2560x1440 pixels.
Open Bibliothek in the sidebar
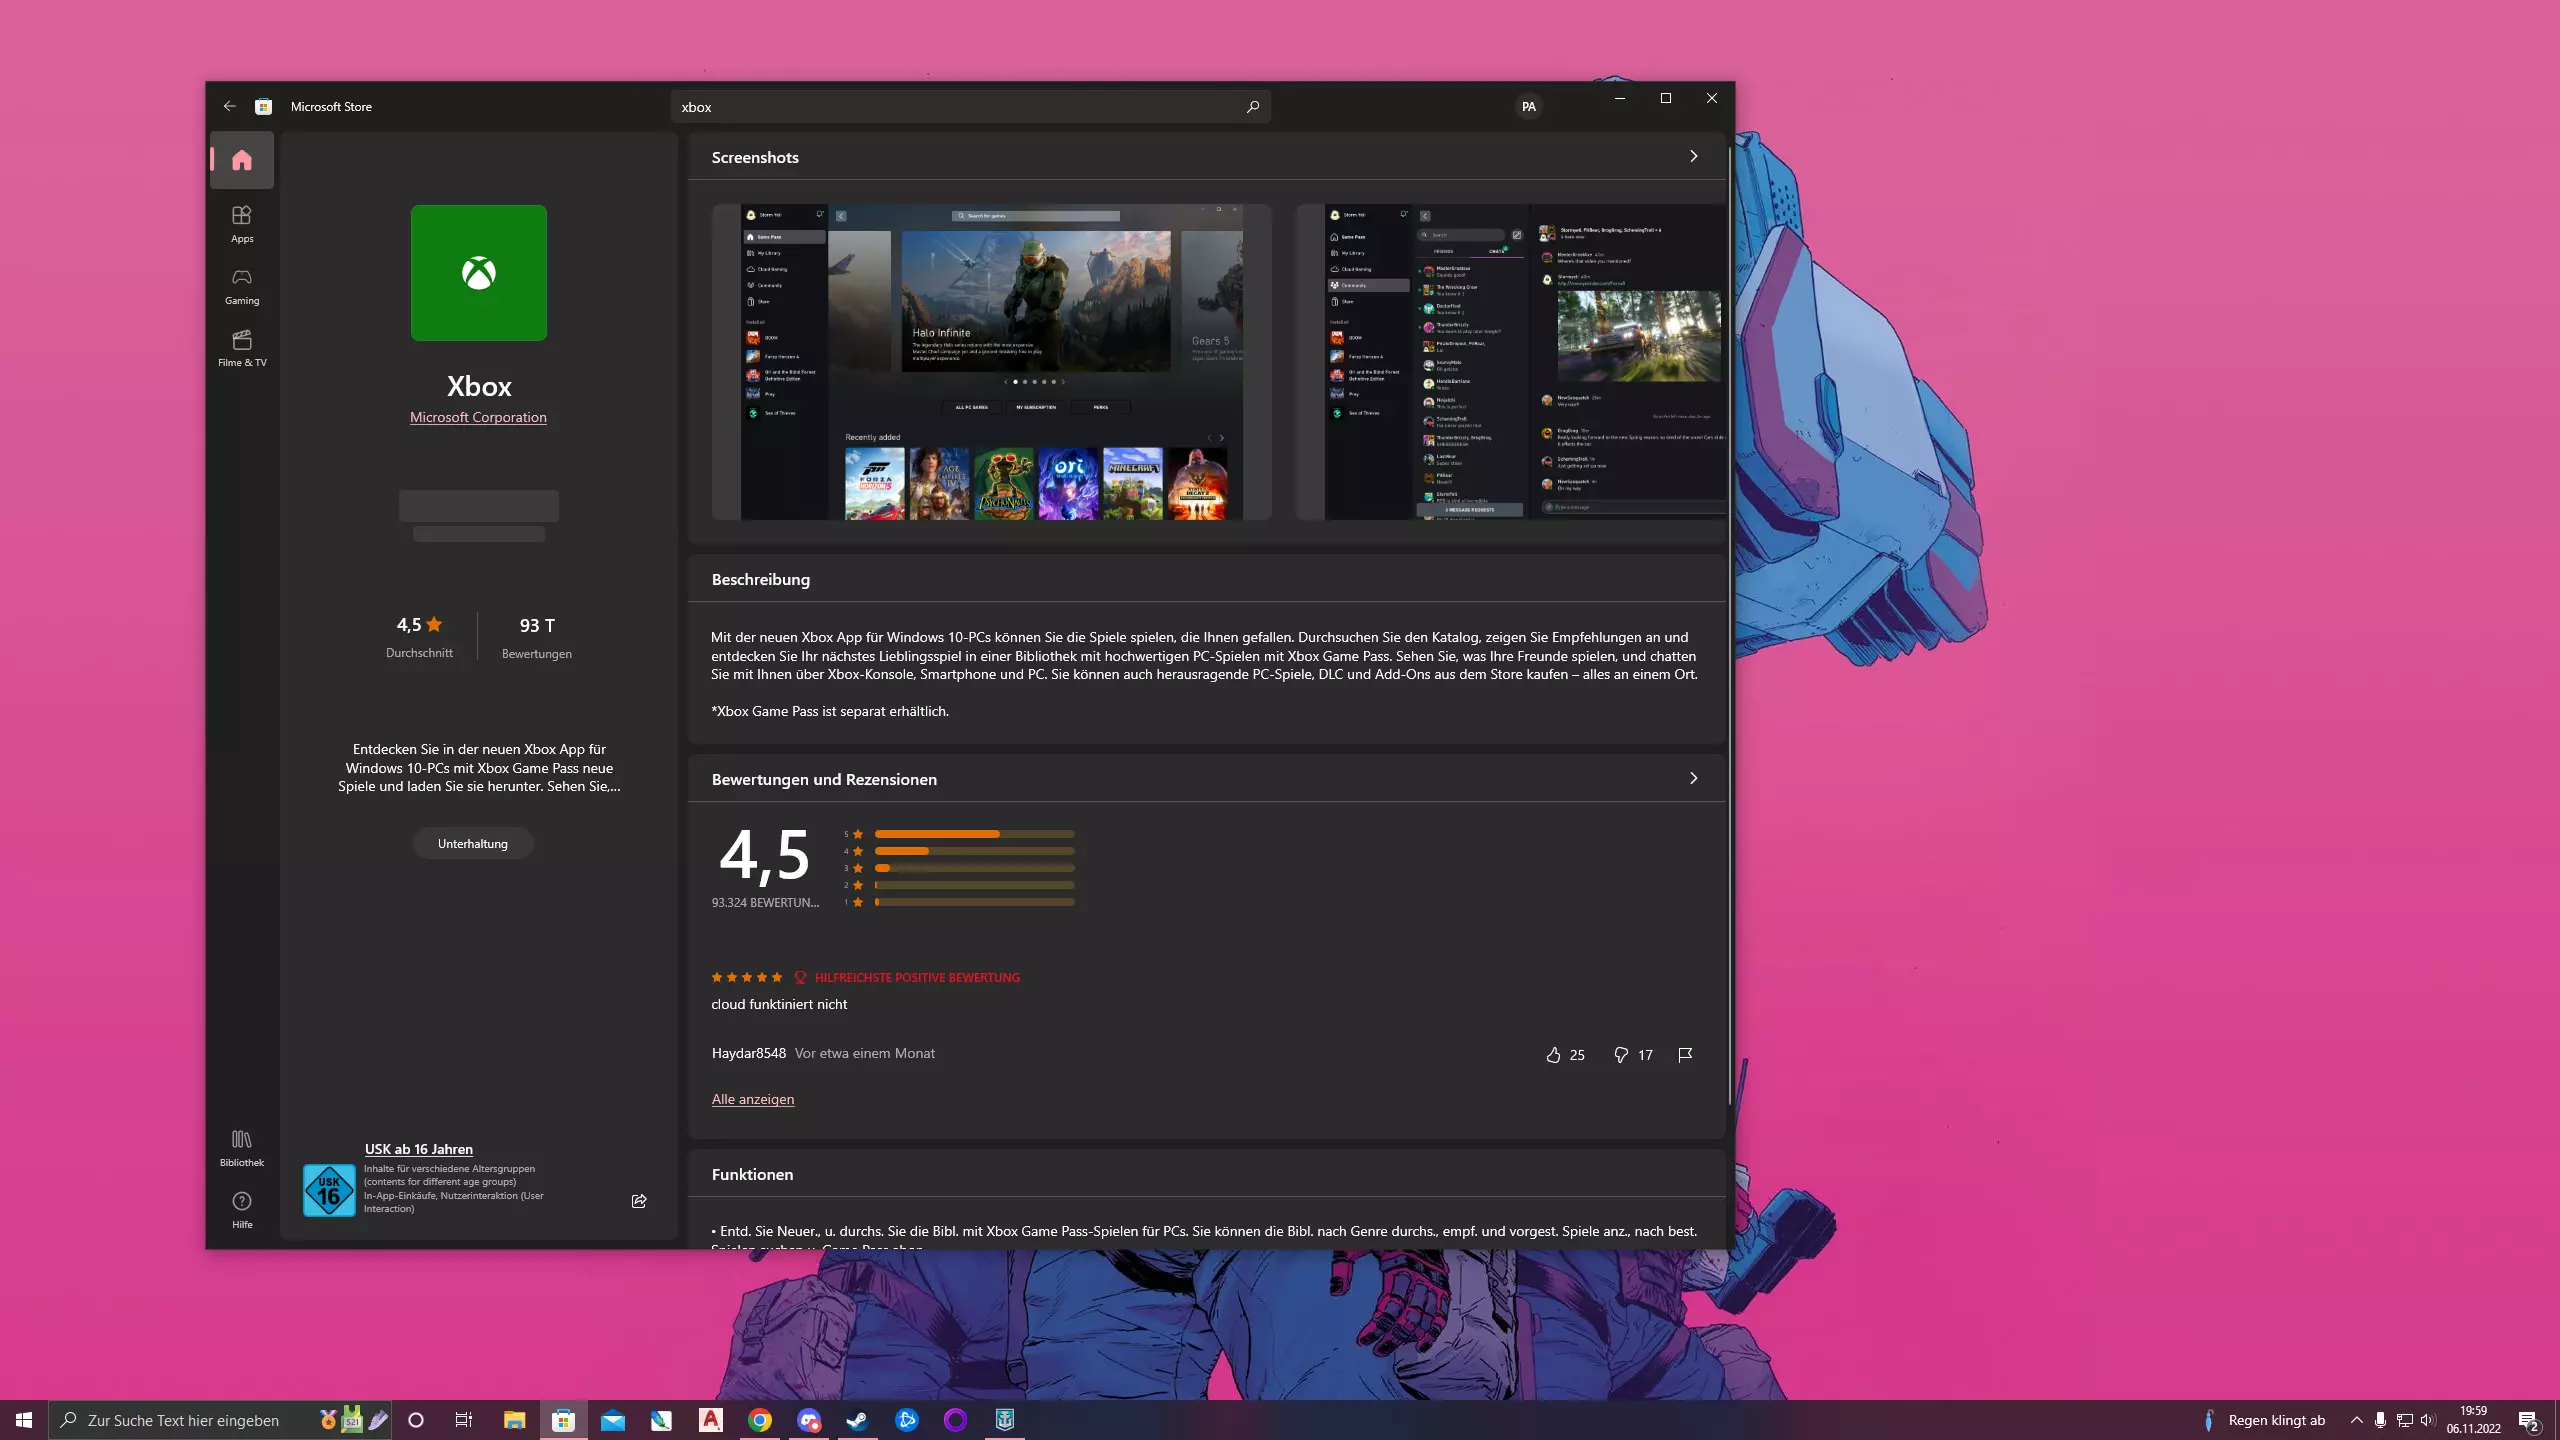pyautogui.click(x=242, y=1148)
